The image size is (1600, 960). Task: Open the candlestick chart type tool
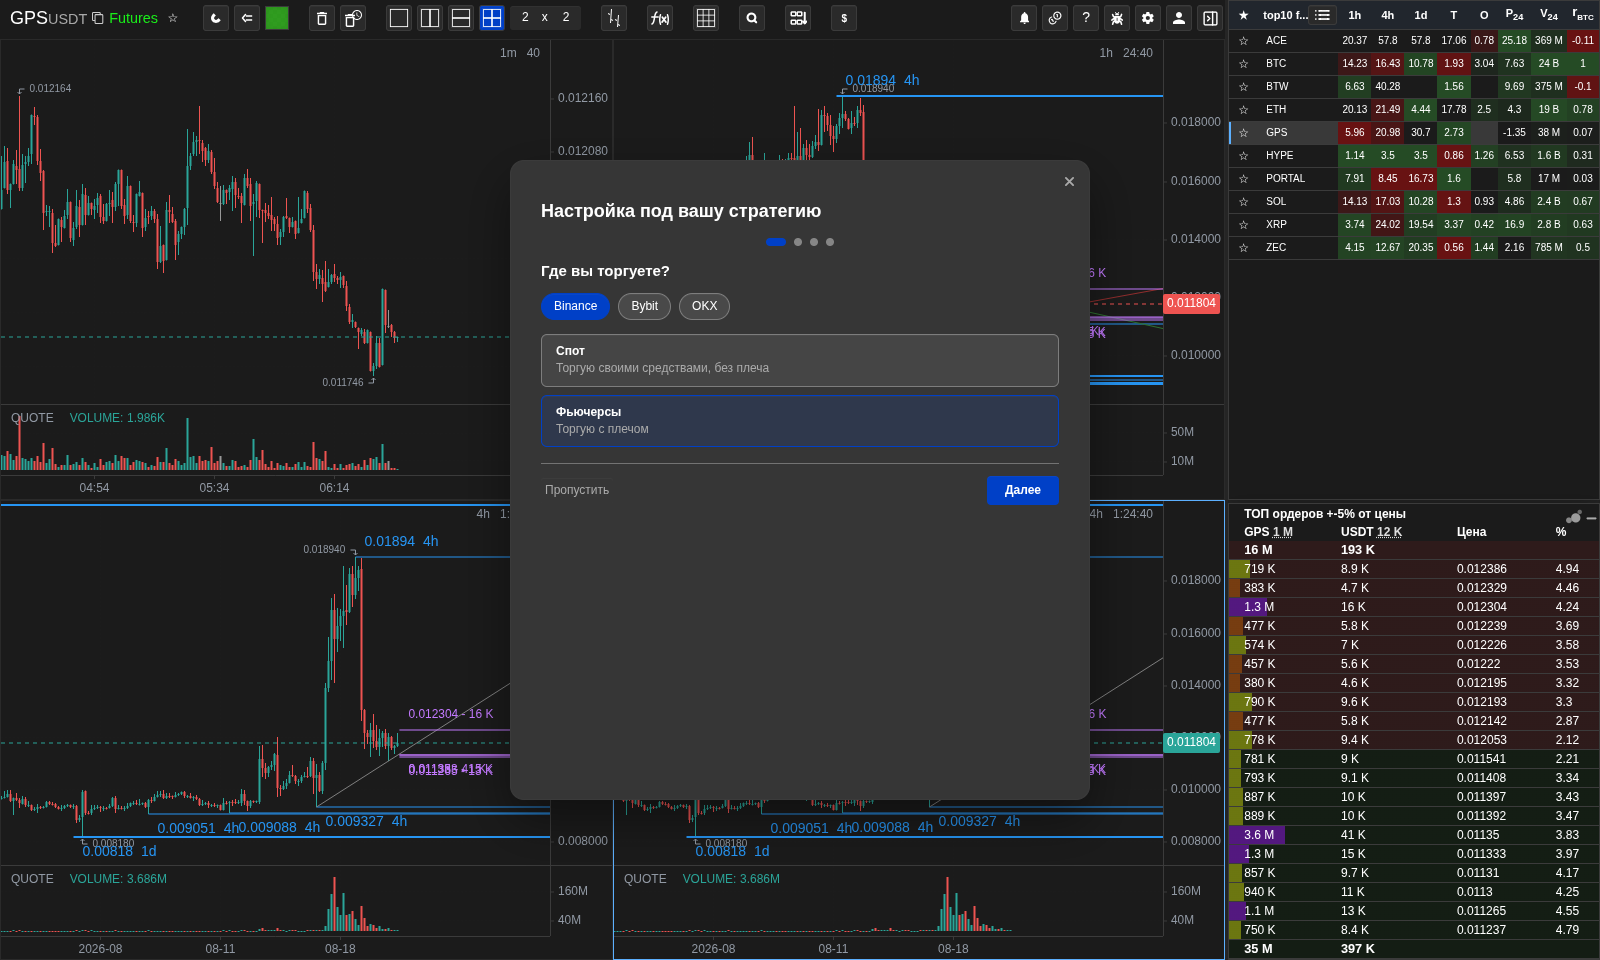(614, 18)
